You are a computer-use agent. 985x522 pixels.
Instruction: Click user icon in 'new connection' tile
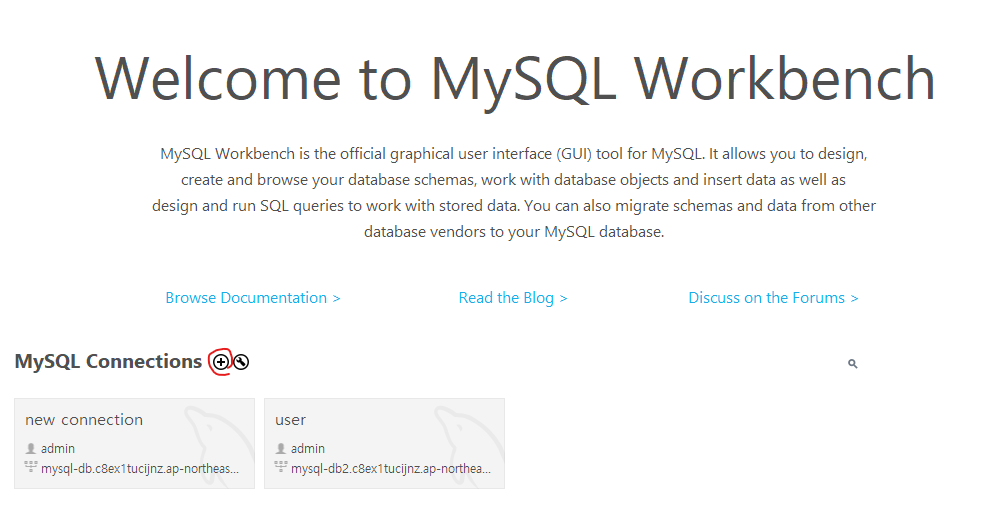click(x=31, y=449)
